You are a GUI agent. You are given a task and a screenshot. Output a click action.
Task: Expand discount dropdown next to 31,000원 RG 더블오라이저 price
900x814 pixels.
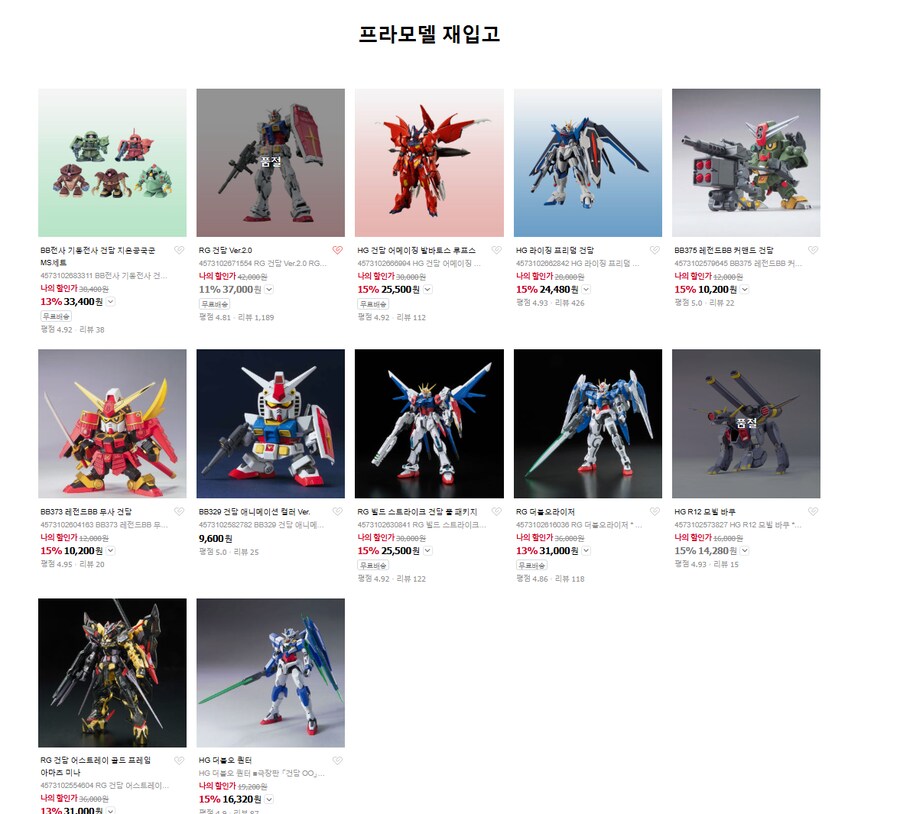pyautogui.click(x=586, y=551)
